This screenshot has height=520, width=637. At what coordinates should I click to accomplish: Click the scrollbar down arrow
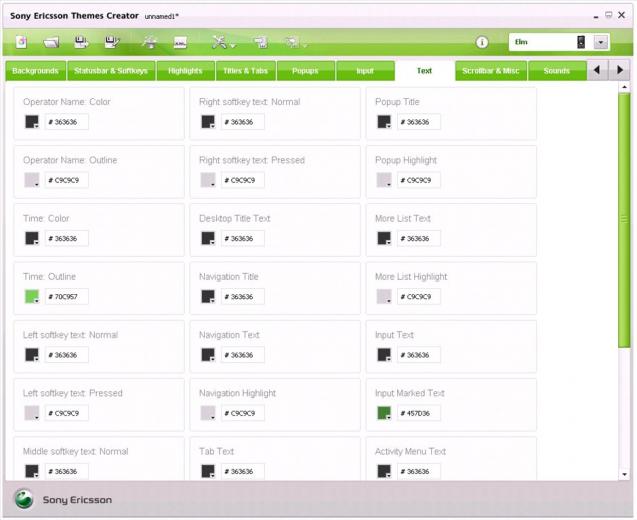(x=624, y=474)
